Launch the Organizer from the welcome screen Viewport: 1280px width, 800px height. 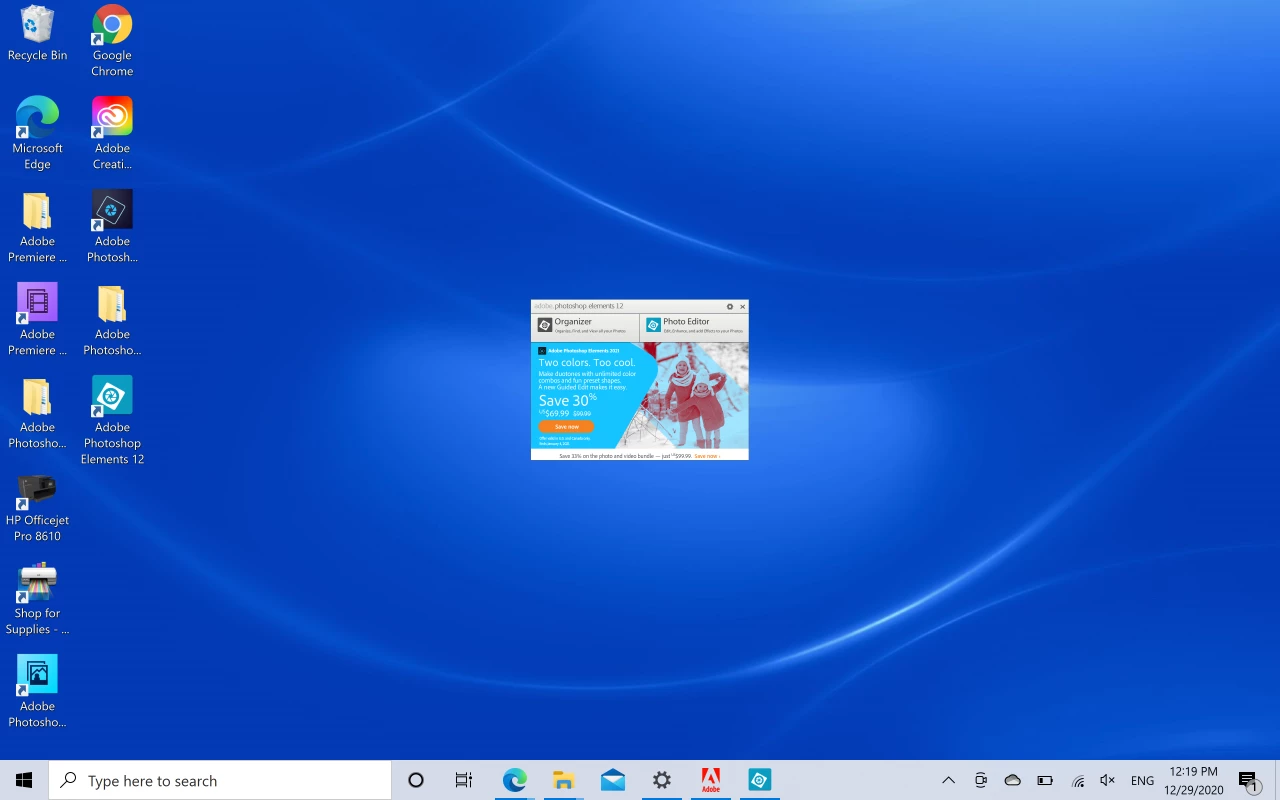click(x=585, y=326)
